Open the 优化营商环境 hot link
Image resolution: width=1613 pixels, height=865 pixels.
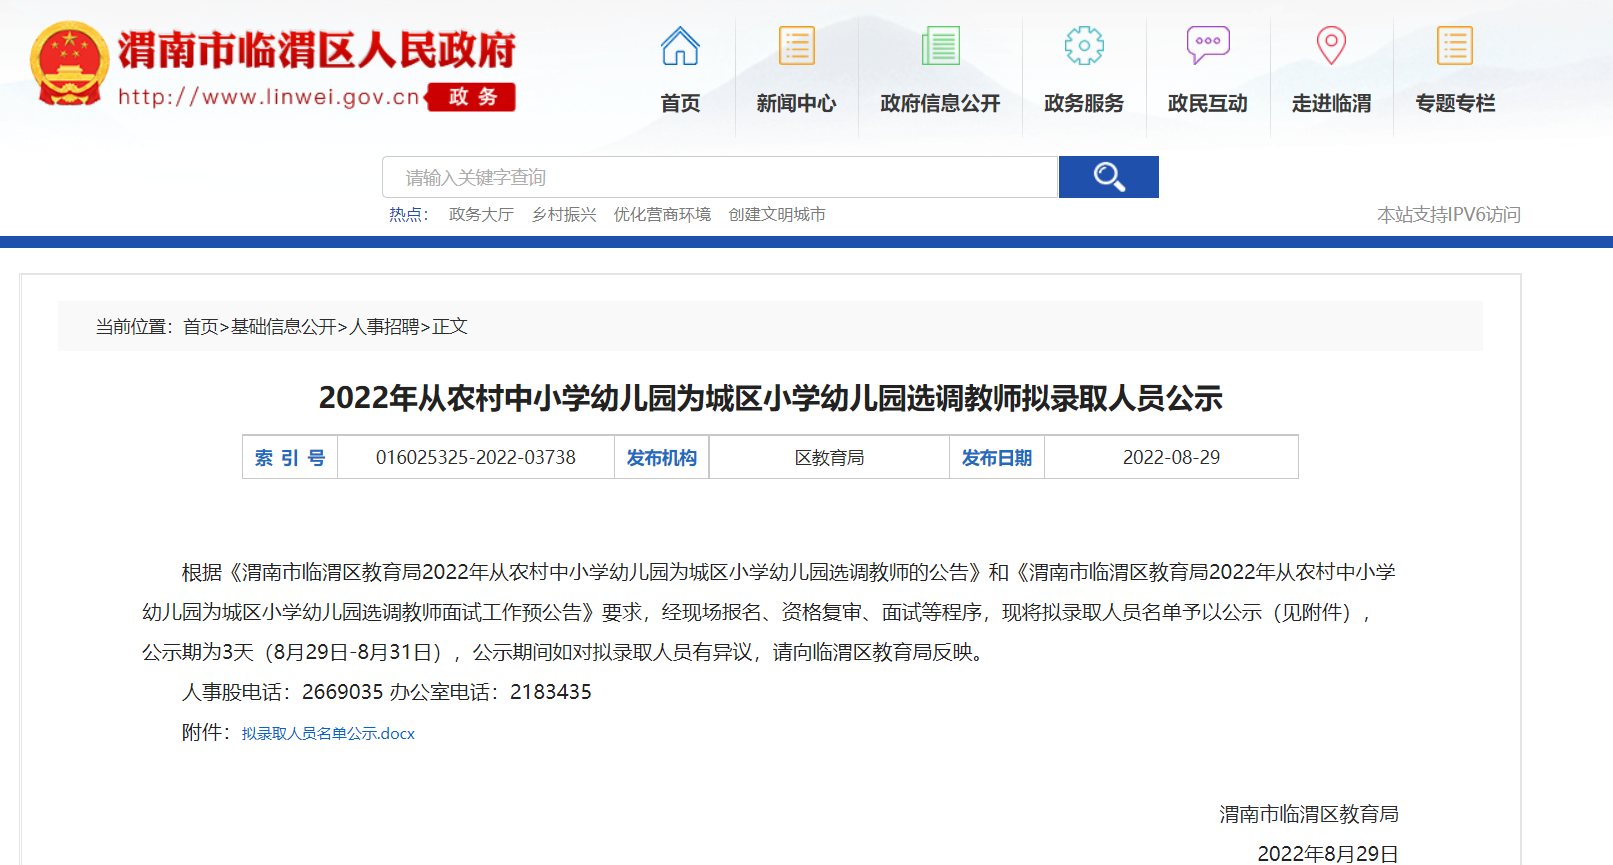point(662,214)
